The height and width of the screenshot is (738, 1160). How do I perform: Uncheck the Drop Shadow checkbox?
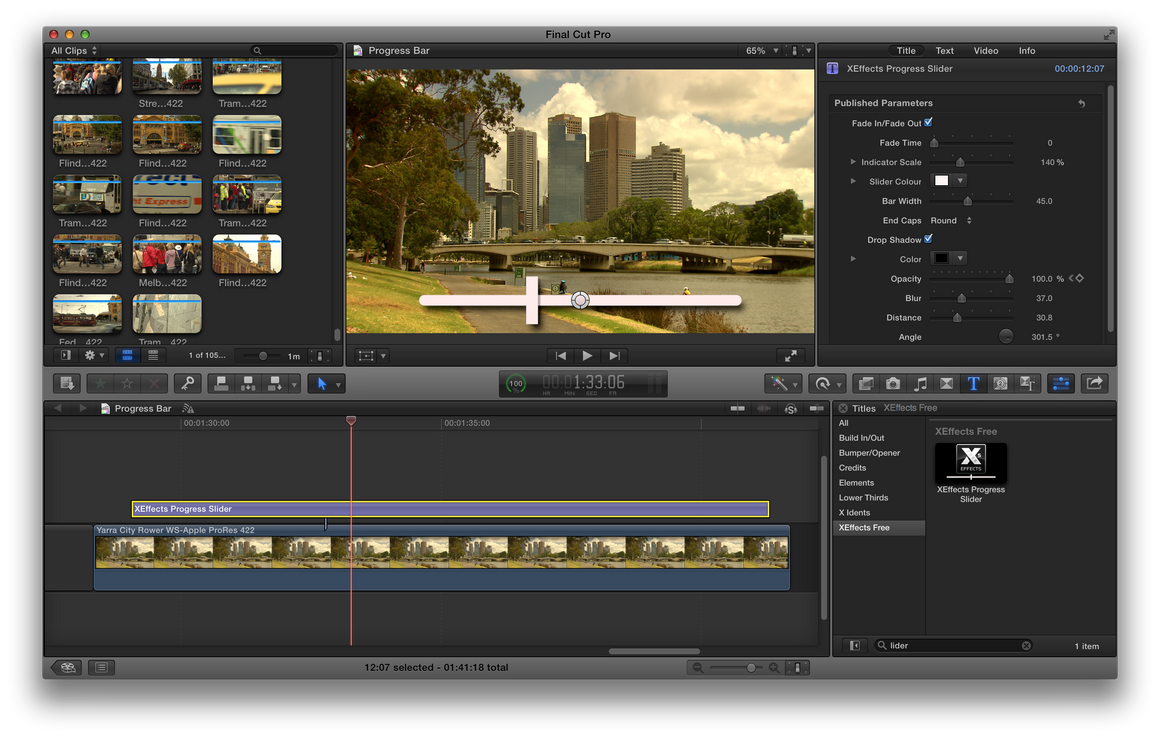(x=929, y=240)
